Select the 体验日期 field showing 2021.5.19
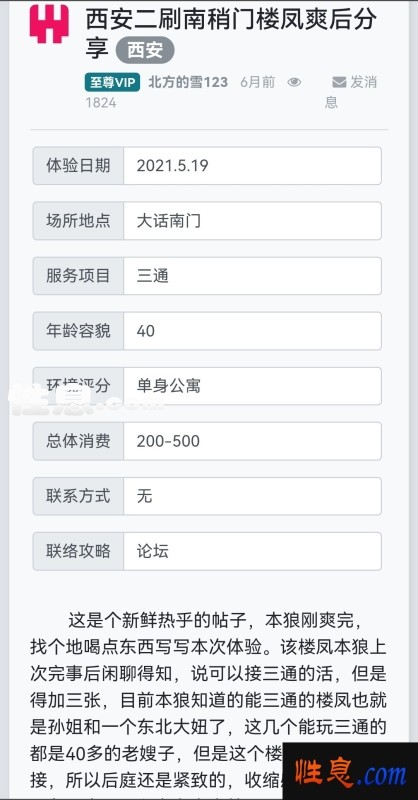Screen dimensions: 418x800 (x=252, y=166)
